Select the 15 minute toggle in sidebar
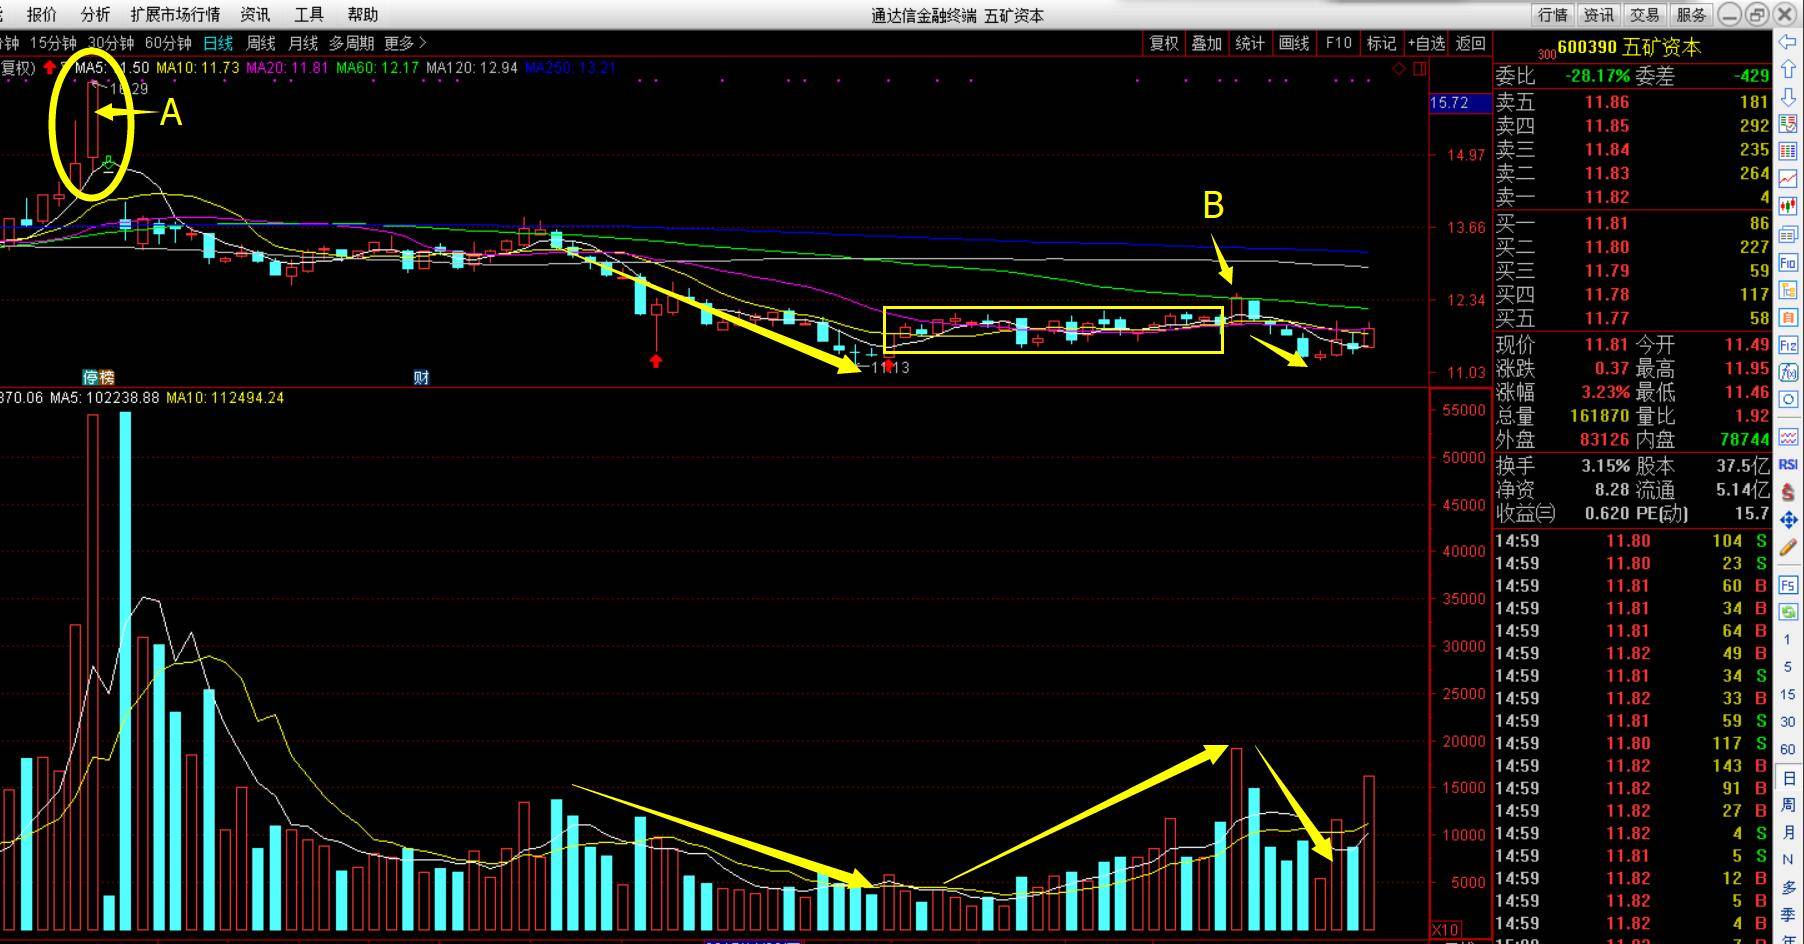Screen dimensions: 1804x944 pyautogui.click(x=1787, y=694)
